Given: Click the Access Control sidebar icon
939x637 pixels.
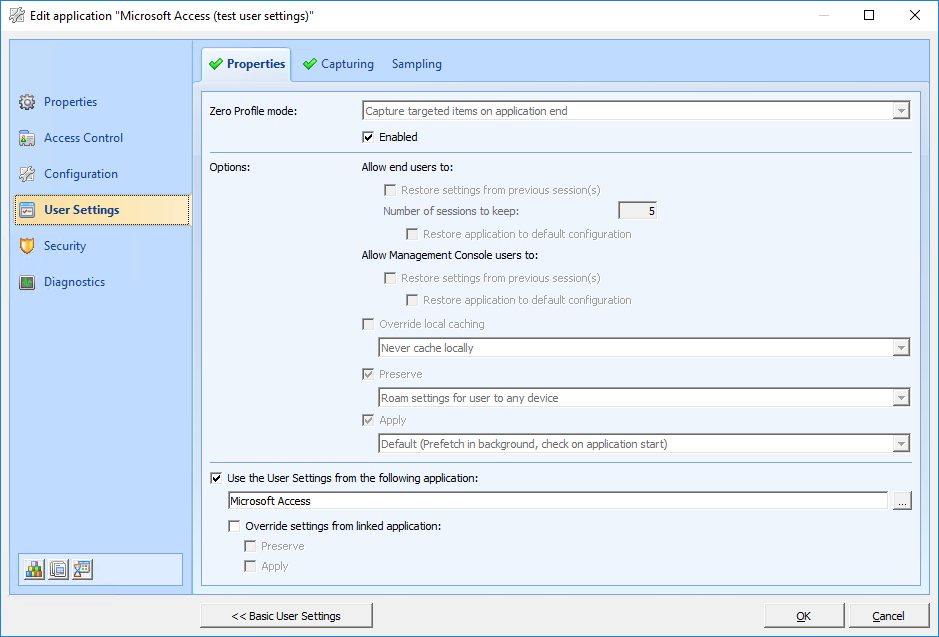Looking at the screenshot, I should click(27, 138).
